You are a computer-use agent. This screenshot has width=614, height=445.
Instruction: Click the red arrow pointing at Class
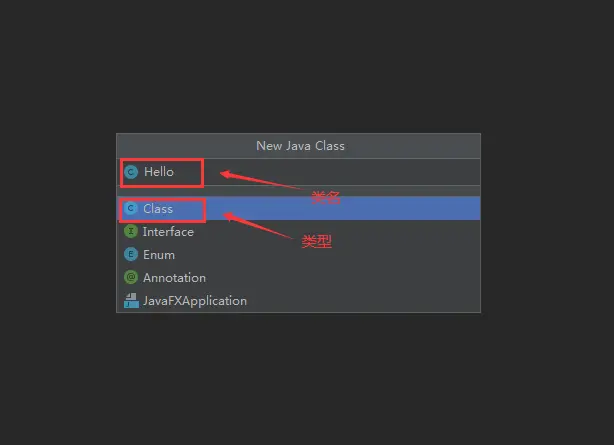point(258,225)
